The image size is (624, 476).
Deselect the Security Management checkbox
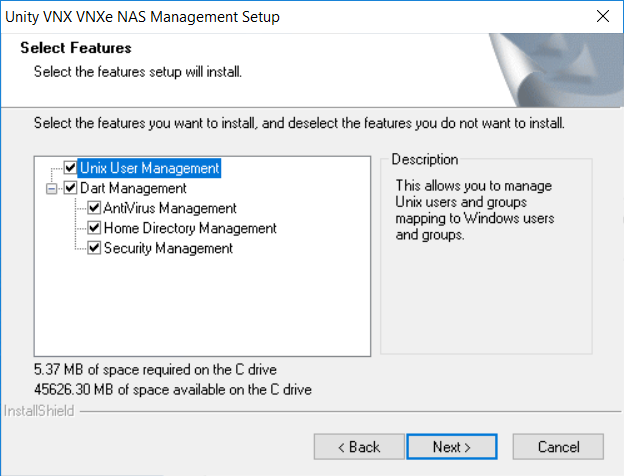pyautogui.click(x=95, y=248)
